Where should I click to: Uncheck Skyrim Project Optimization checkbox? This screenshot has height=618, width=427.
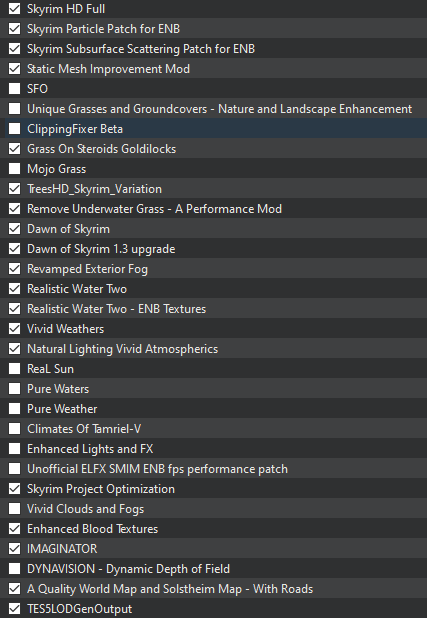[x=15, y=489]
